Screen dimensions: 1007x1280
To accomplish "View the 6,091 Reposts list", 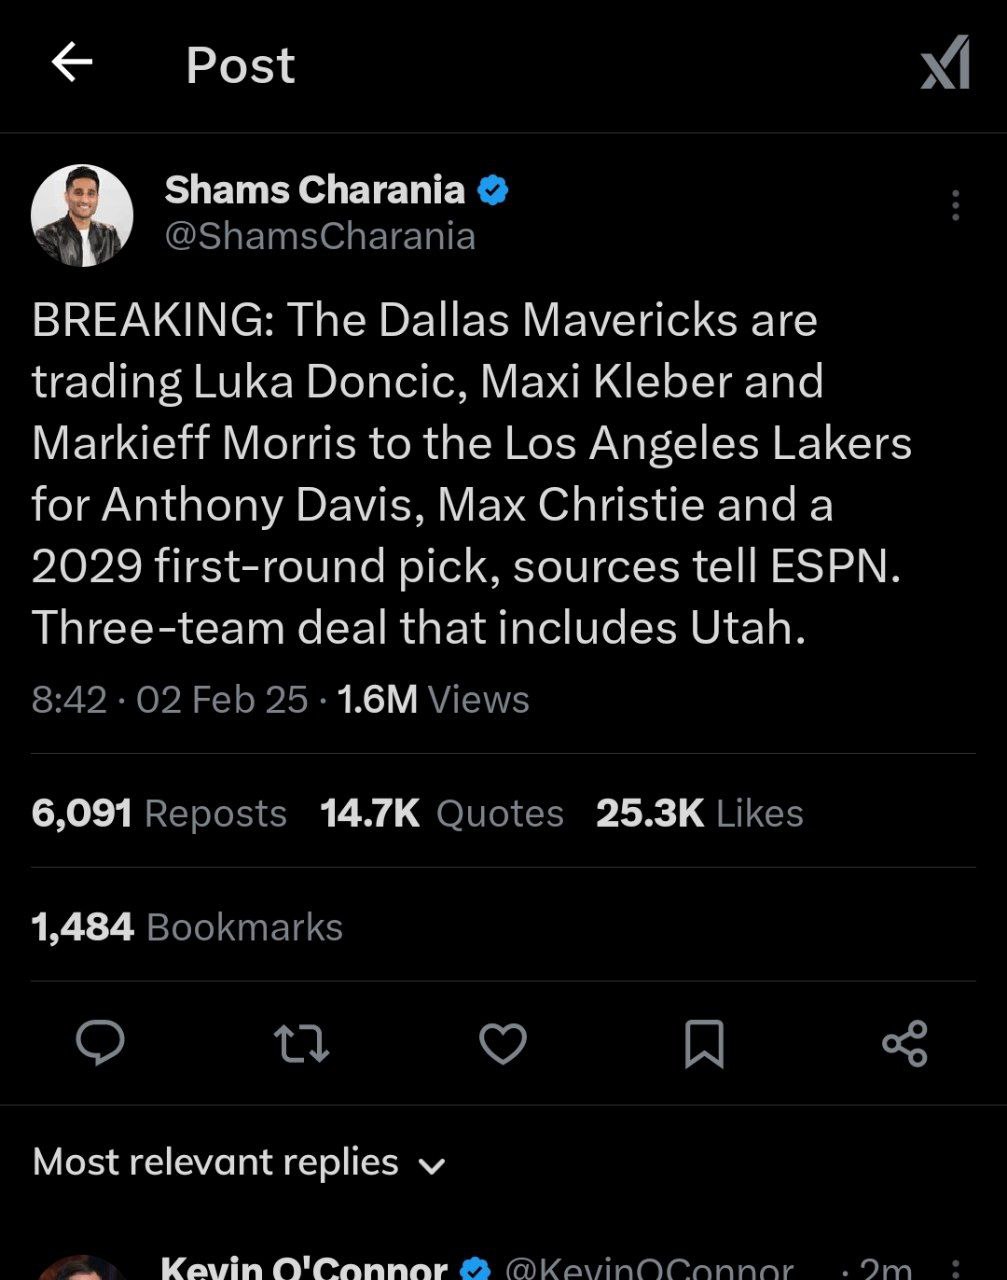I will [x=159, y=813].
